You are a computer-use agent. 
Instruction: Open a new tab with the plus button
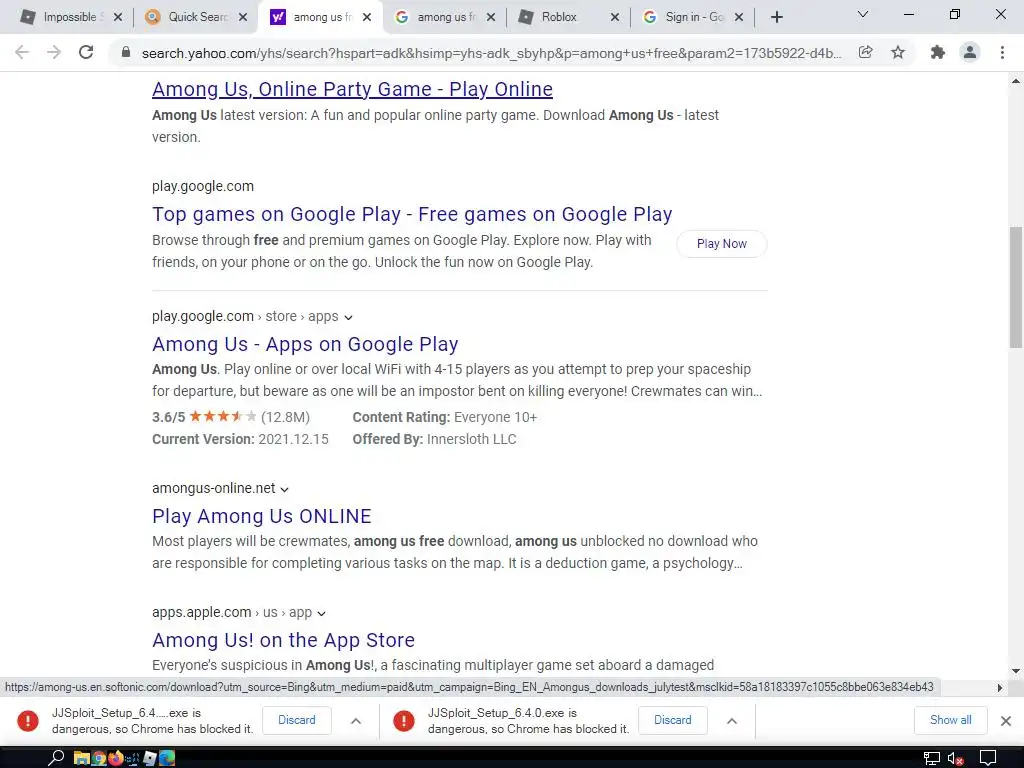(776, 17)
